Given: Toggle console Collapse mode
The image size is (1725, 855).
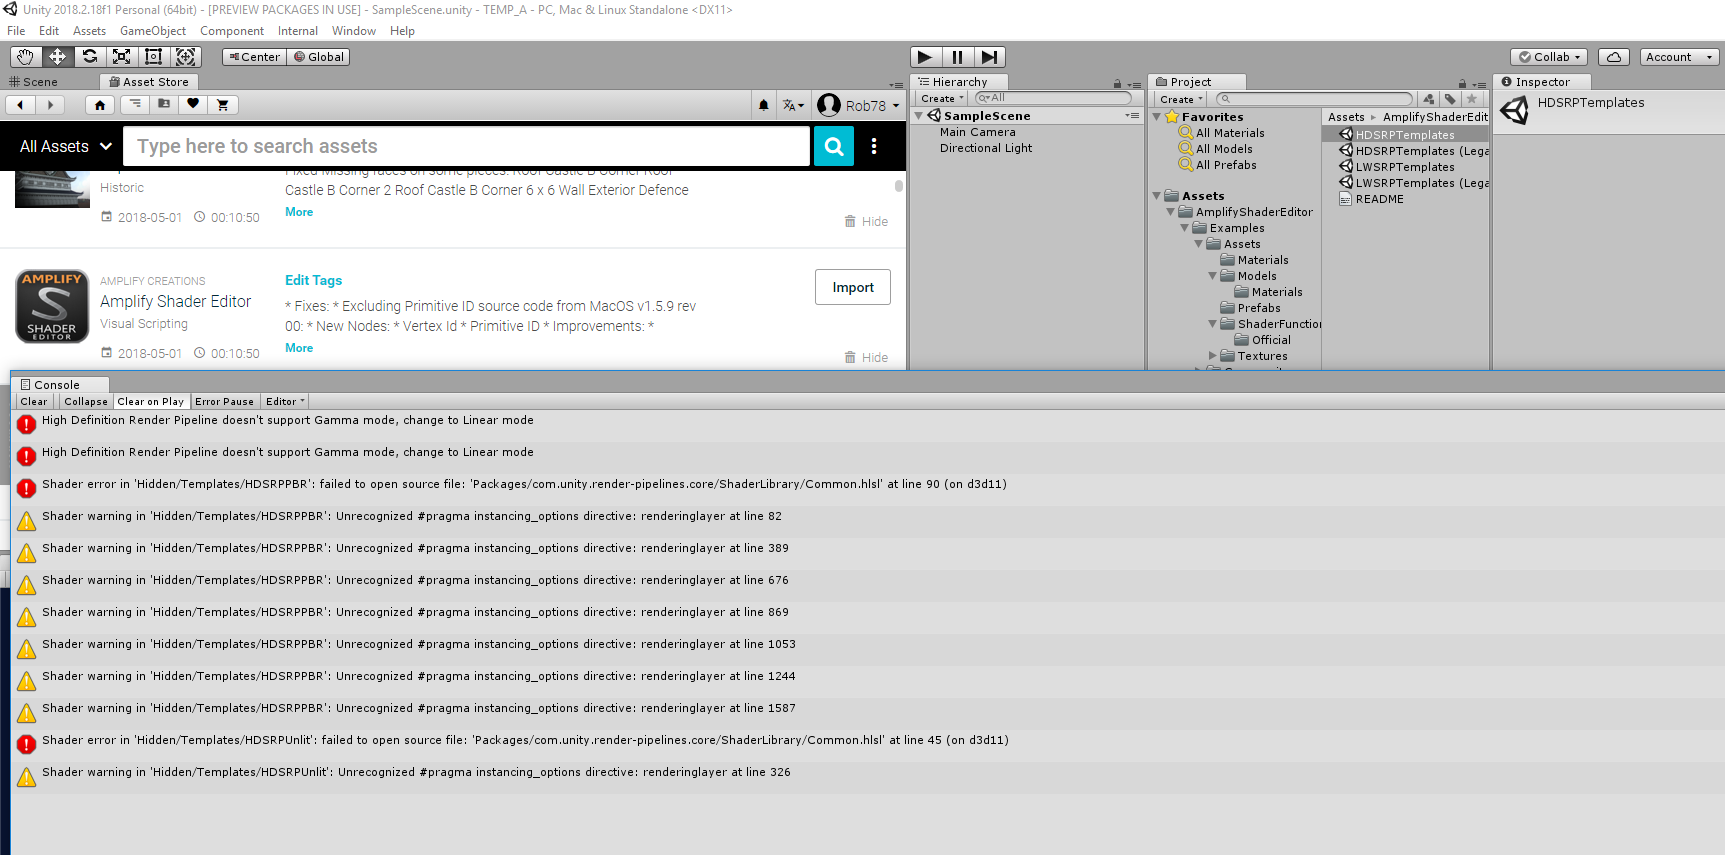Looking at the screenshot, I should pyautogui.click(x=86, y=402).
